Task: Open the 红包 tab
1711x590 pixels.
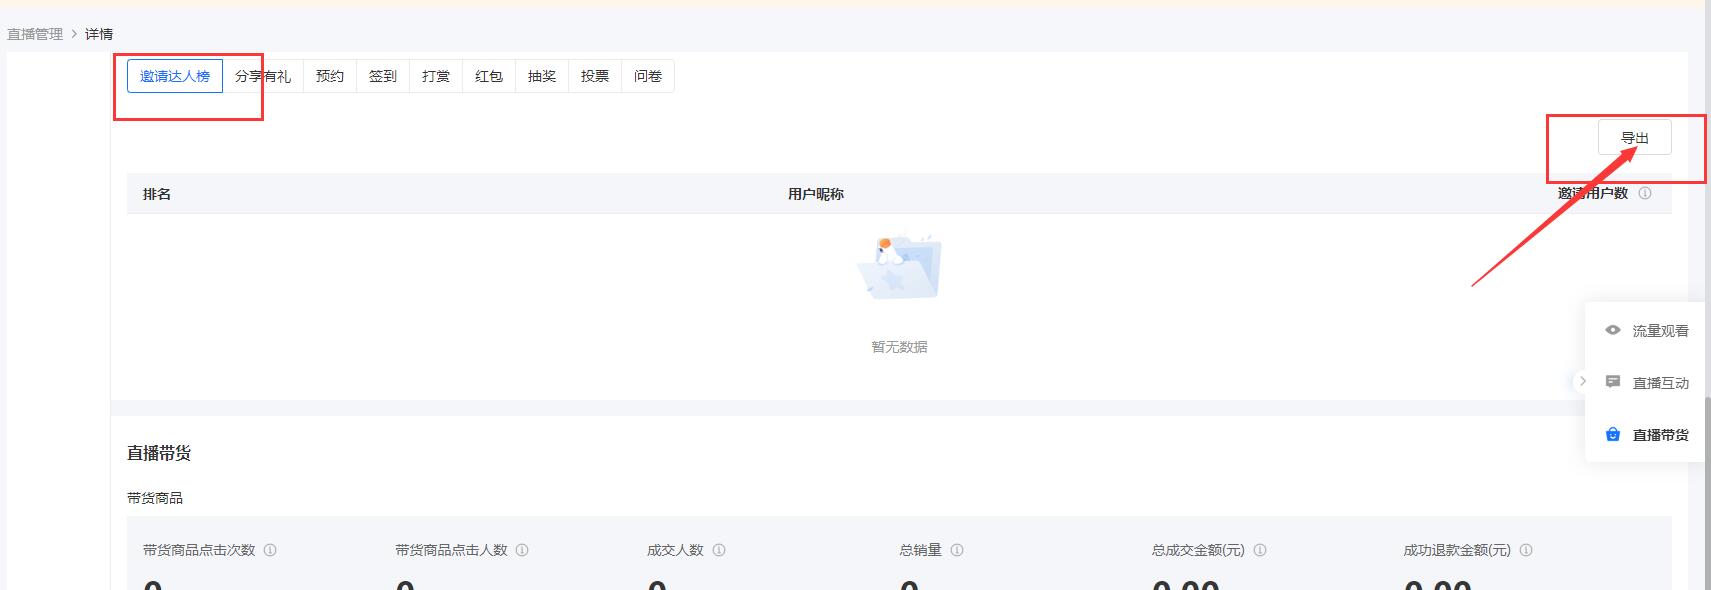Action: [489, 76]
